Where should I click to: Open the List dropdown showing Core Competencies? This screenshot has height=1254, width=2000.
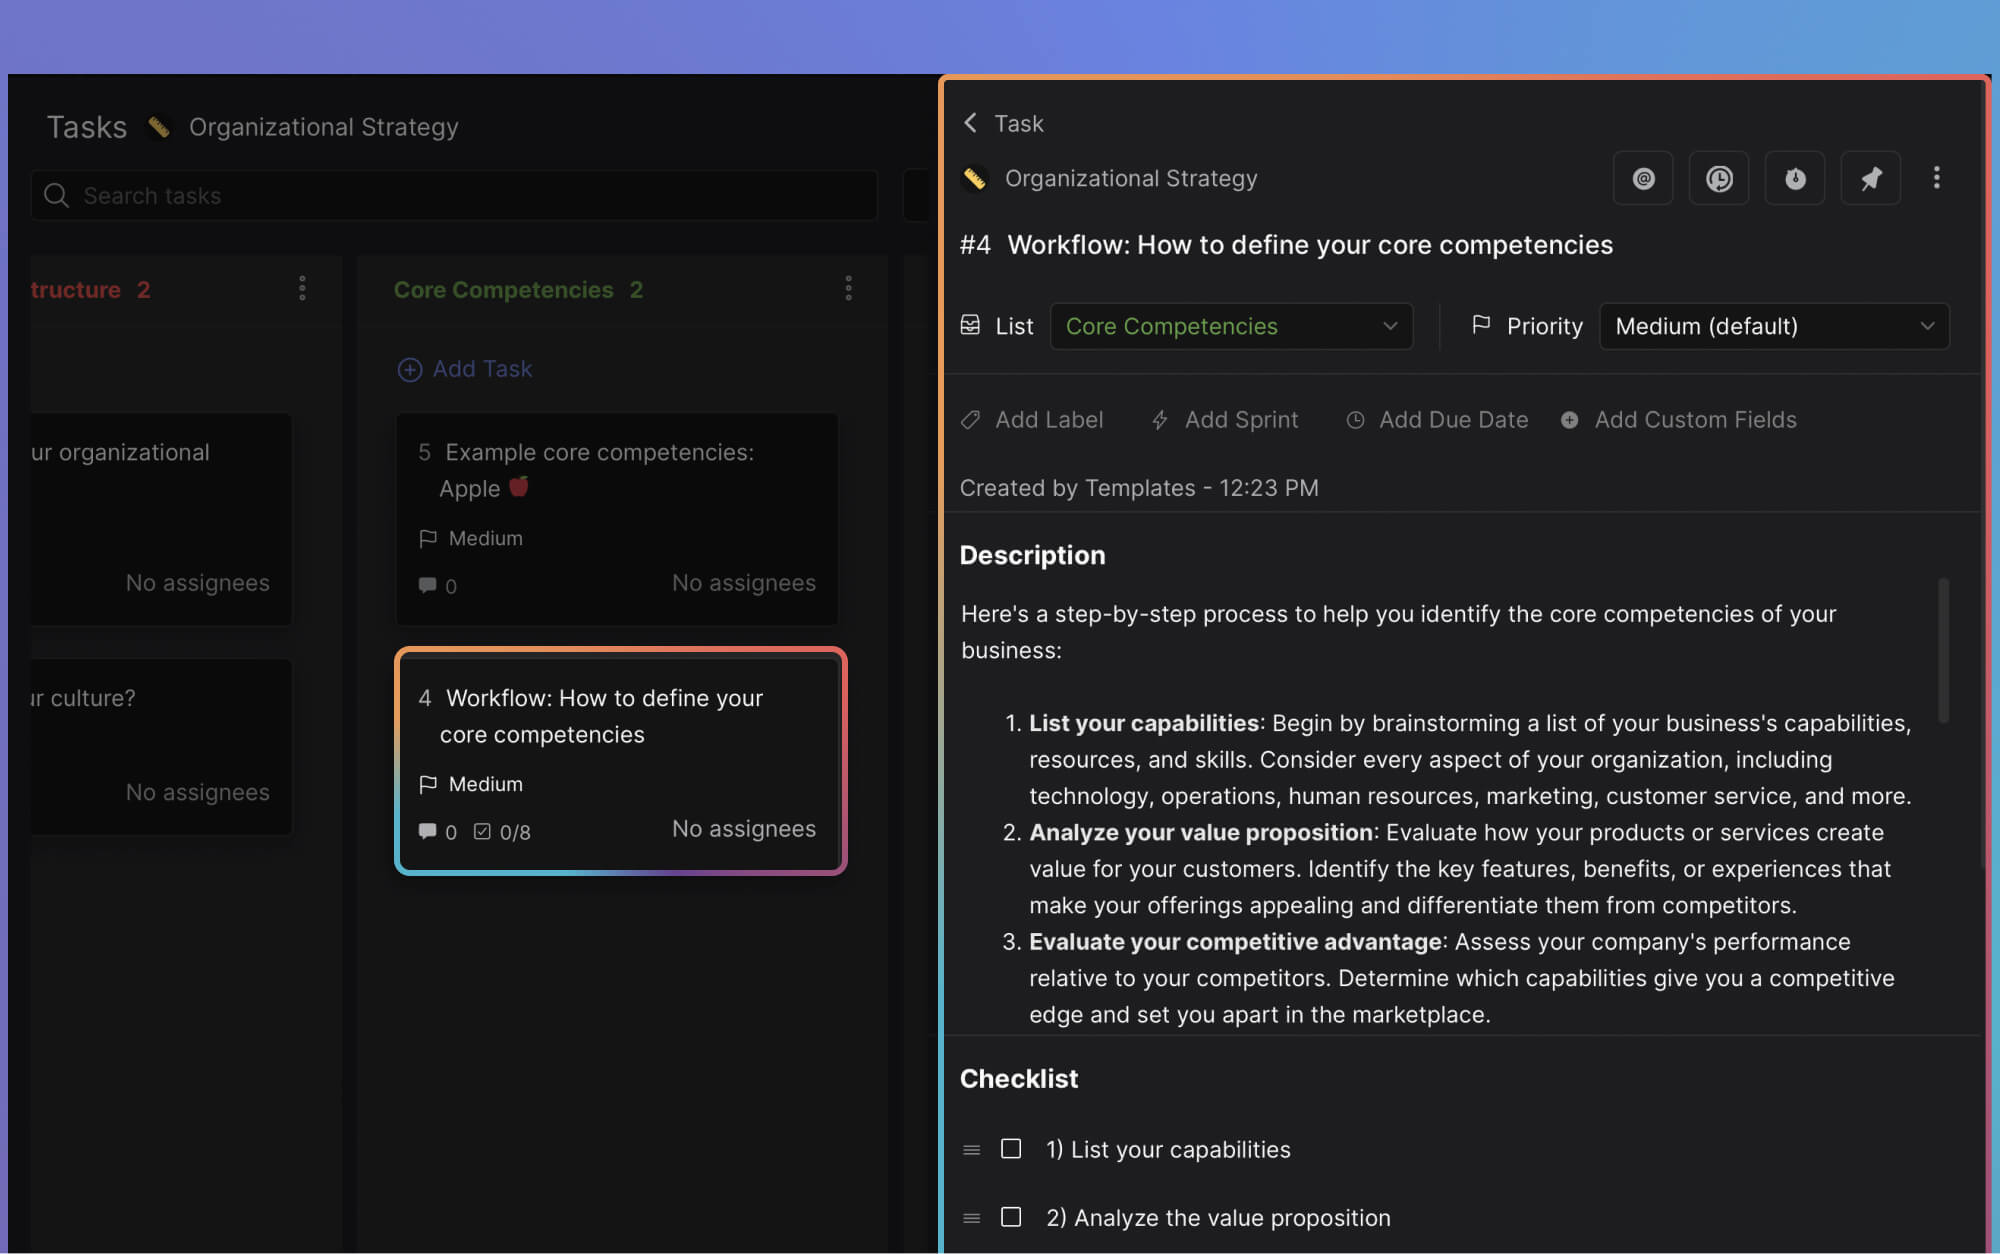tap(1230, 326)
